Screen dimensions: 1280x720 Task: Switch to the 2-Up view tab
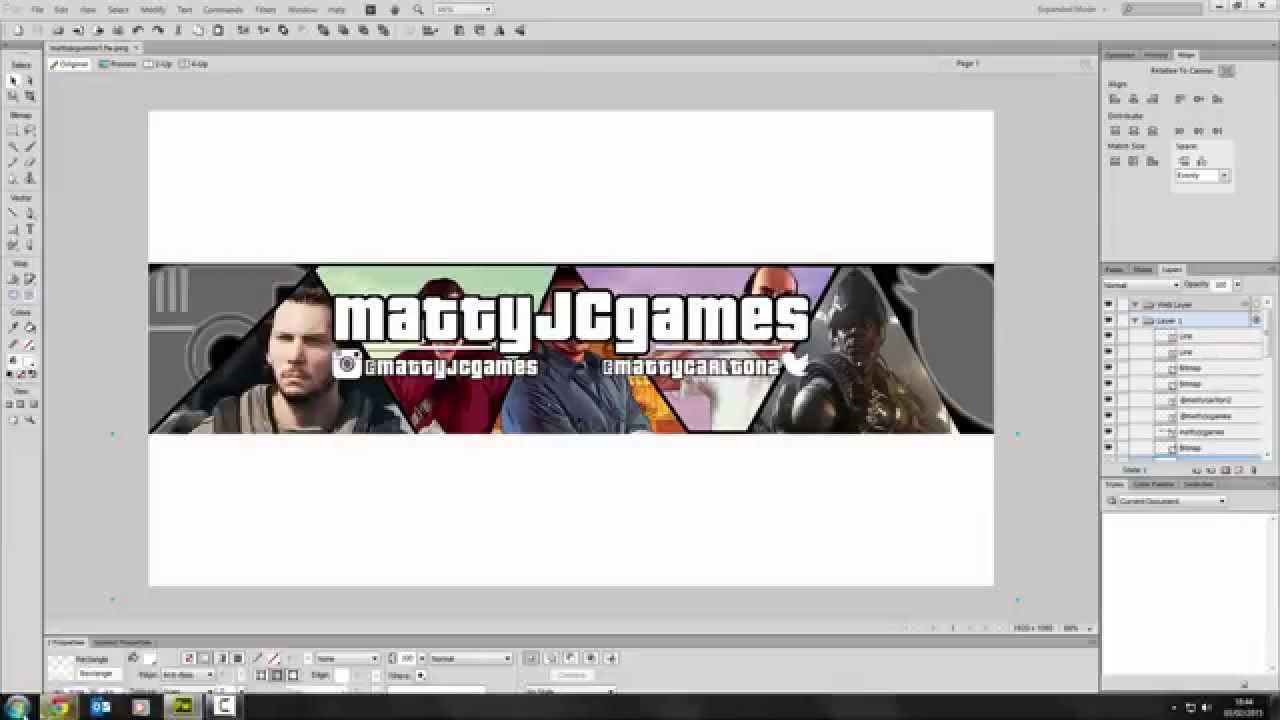pos(158,64)
